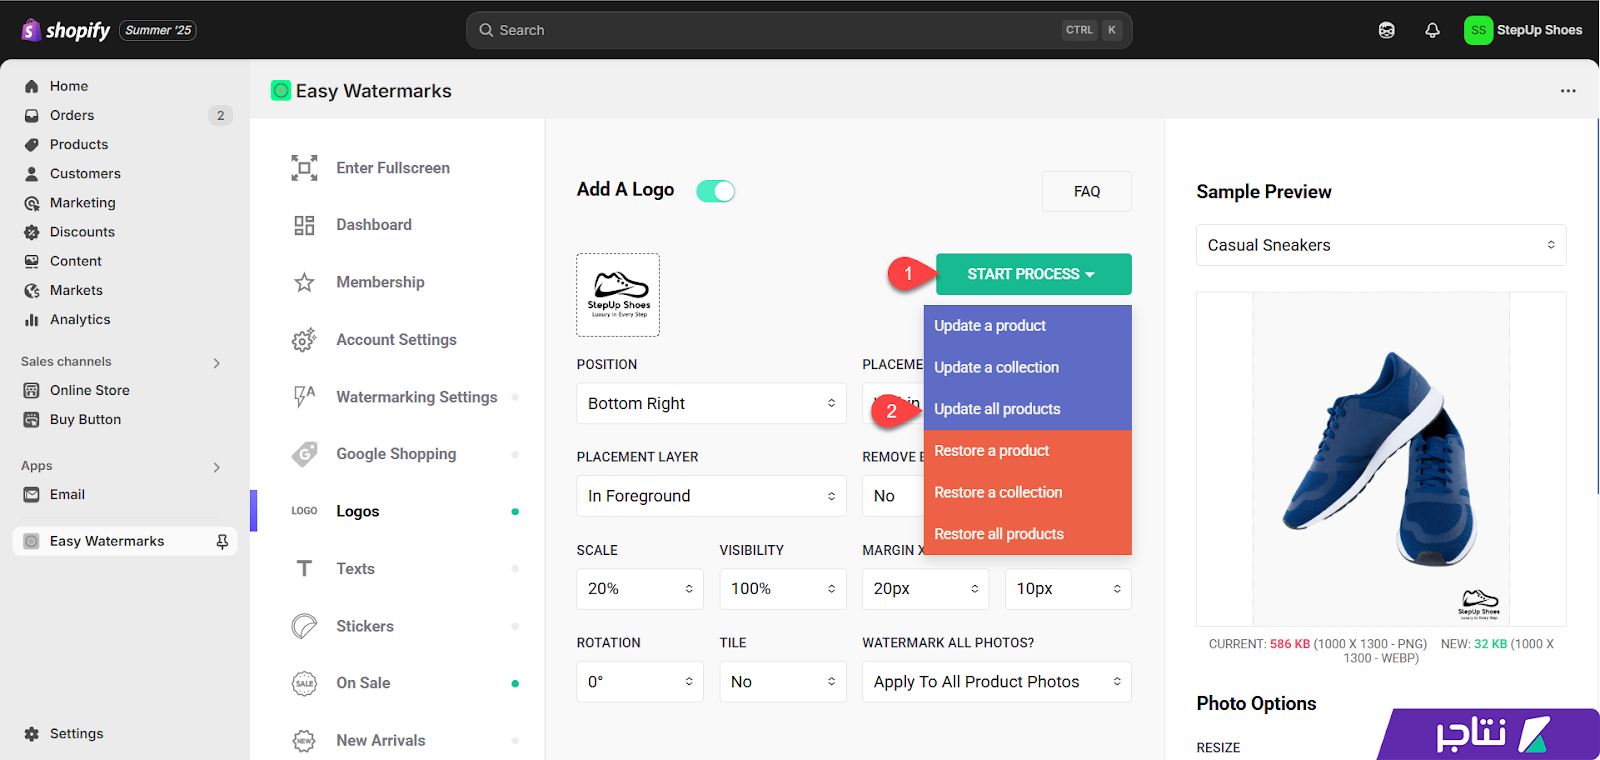Change the sample preview product from Casual Sneakers
The height and width of the screenshot is (760, 1600).
click(x=1381, y=245)
